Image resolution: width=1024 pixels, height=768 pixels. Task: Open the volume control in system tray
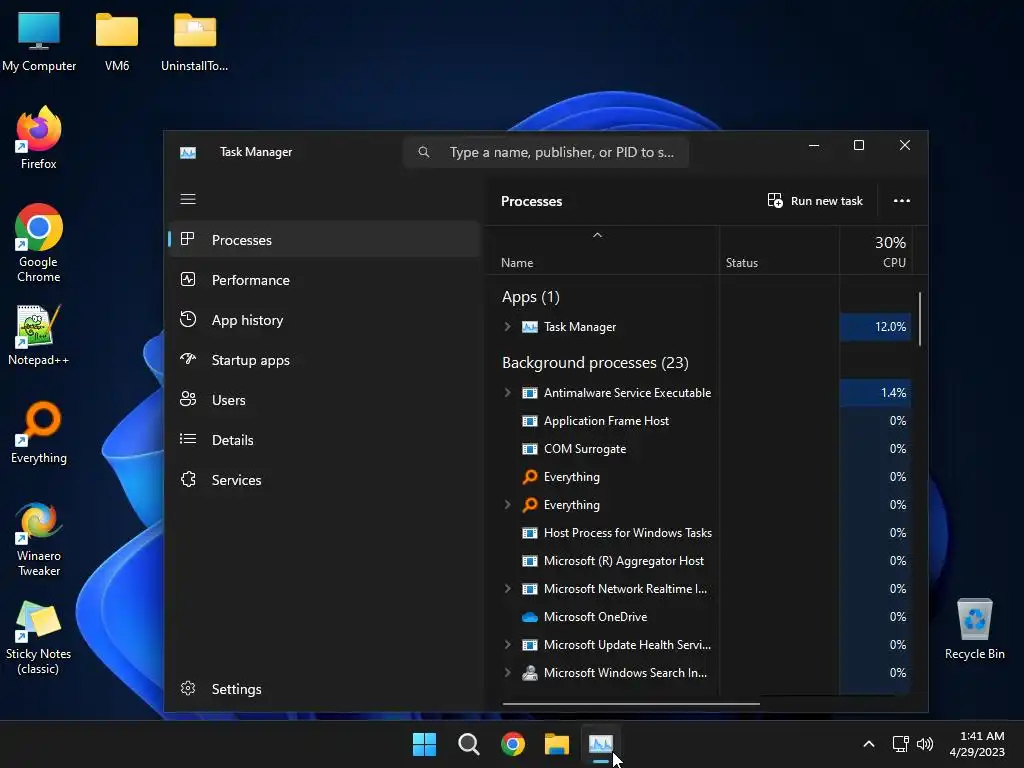coord(925,744)
